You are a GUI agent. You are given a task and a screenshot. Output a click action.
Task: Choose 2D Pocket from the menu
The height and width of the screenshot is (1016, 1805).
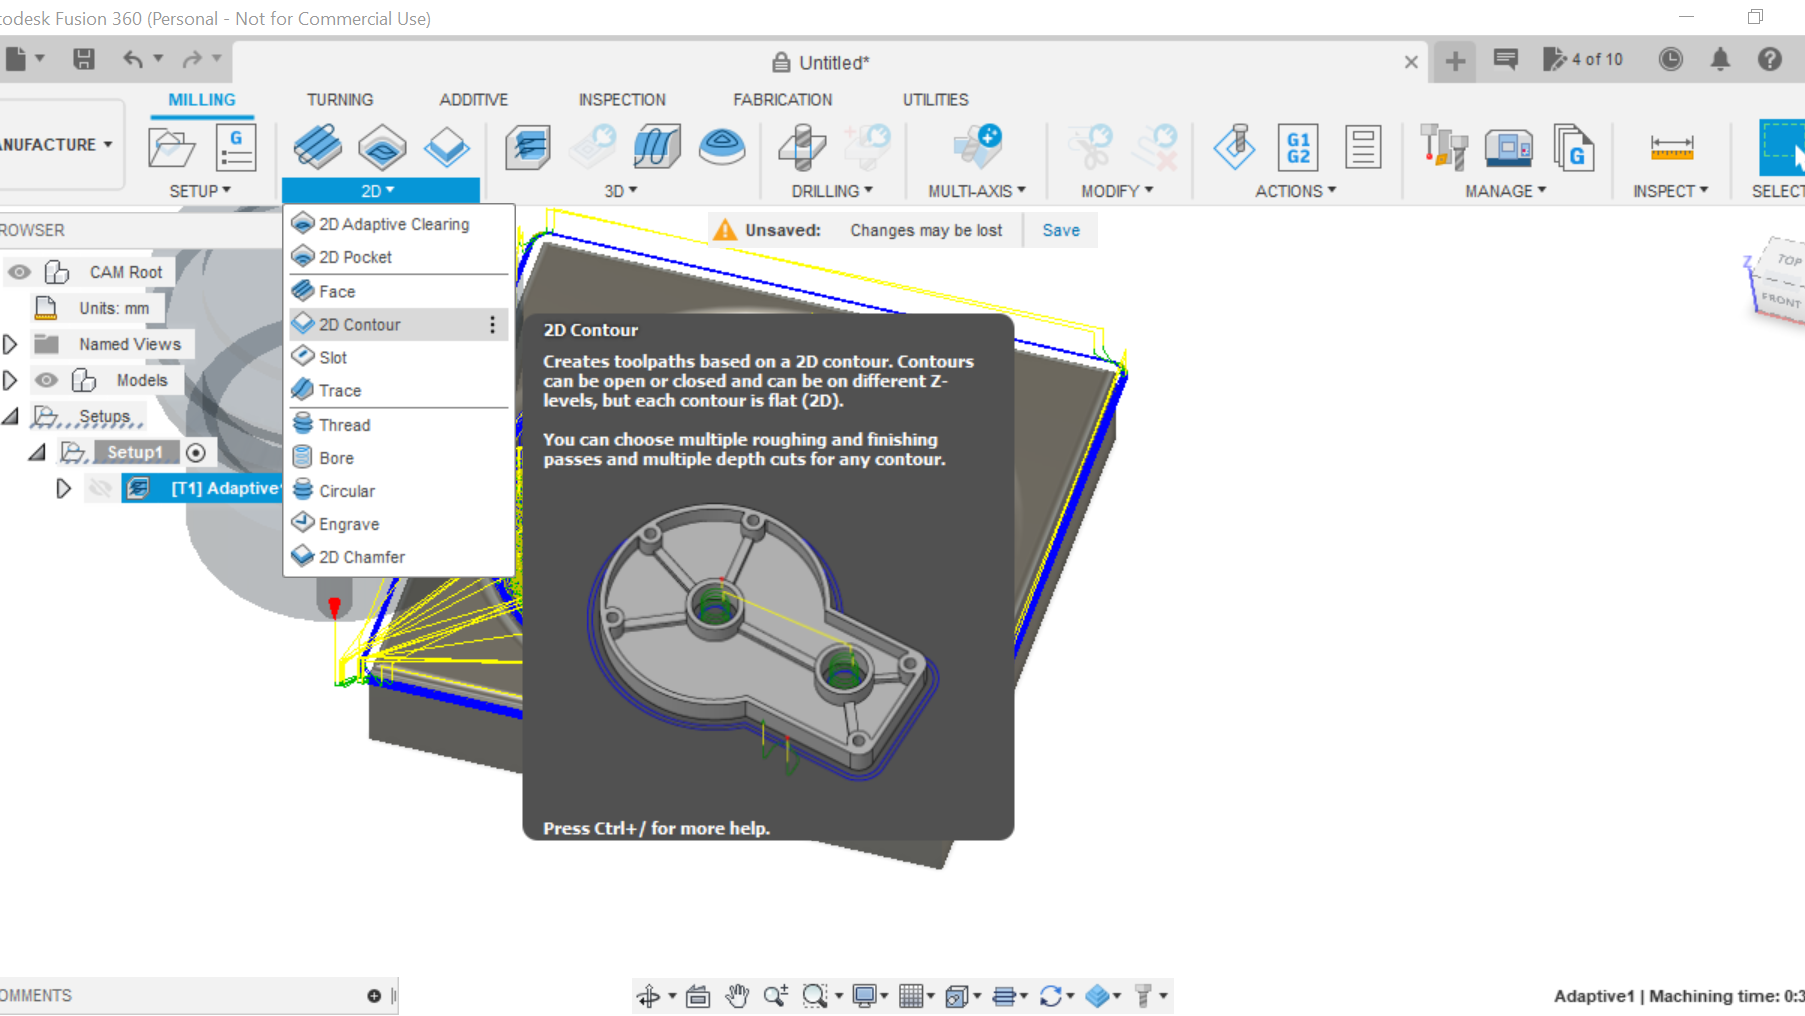click(x=399, y=257)
